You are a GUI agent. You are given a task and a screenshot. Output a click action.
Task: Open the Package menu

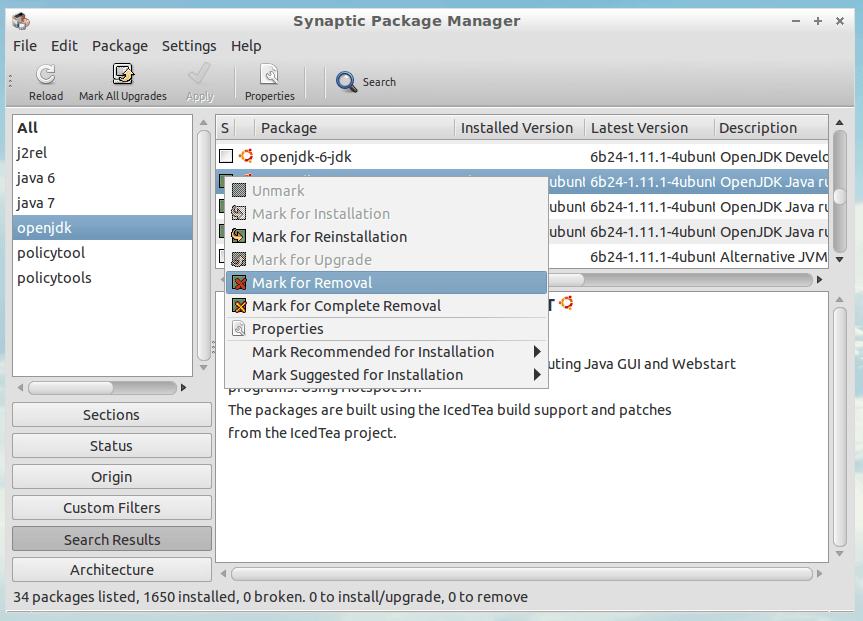pos(119,46)
